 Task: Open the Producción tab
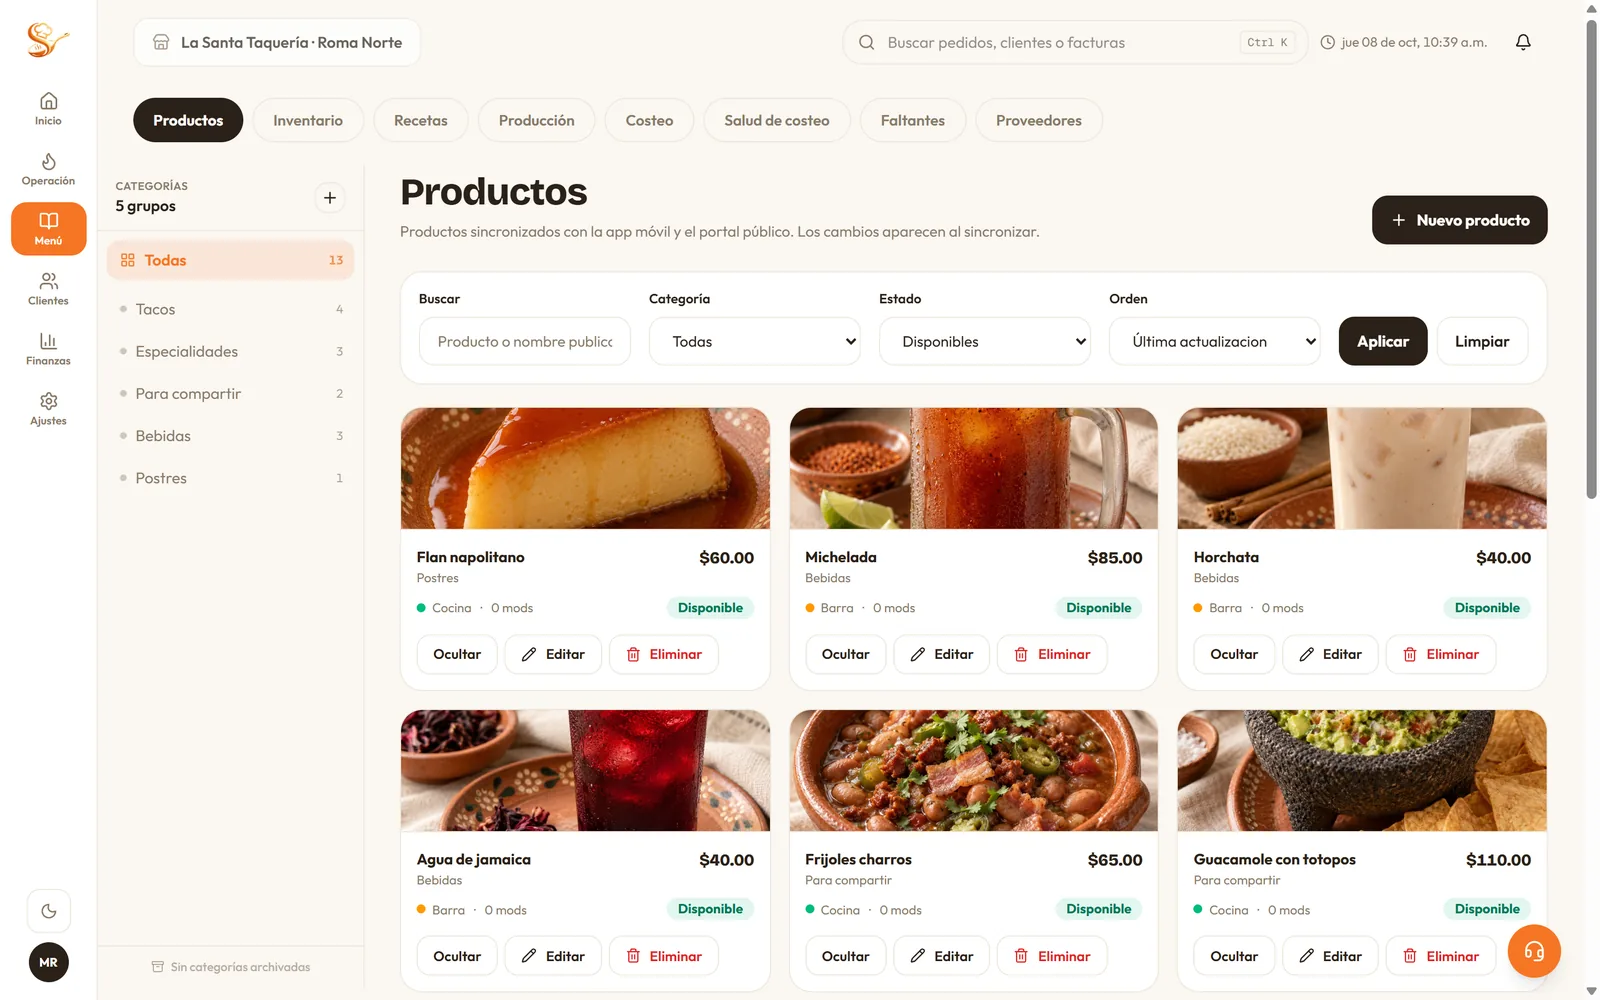point(537,120)
